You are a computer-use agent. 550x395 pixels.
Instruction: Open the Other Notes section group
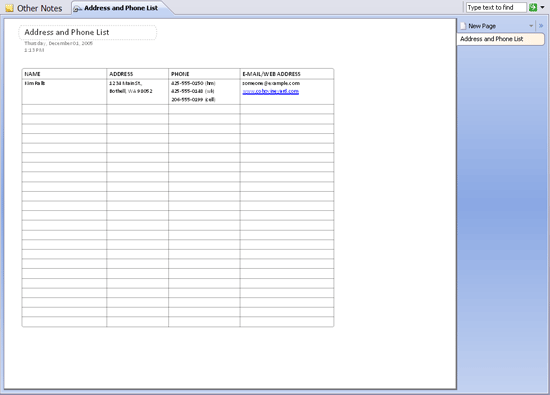point(34,8)
